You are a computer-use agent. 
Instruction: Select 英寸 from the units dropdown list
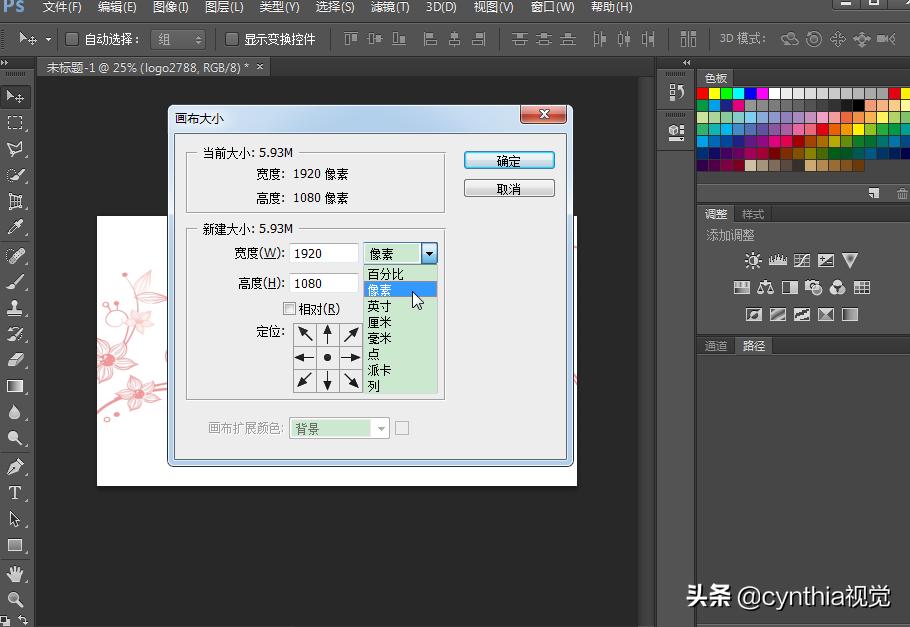[x=380, y=307]
